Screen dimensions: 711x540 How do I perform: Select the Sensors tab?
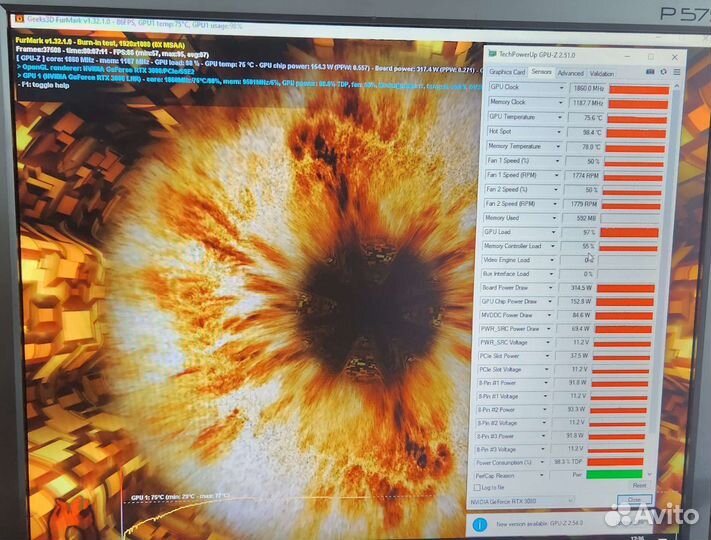click(541, 72)
